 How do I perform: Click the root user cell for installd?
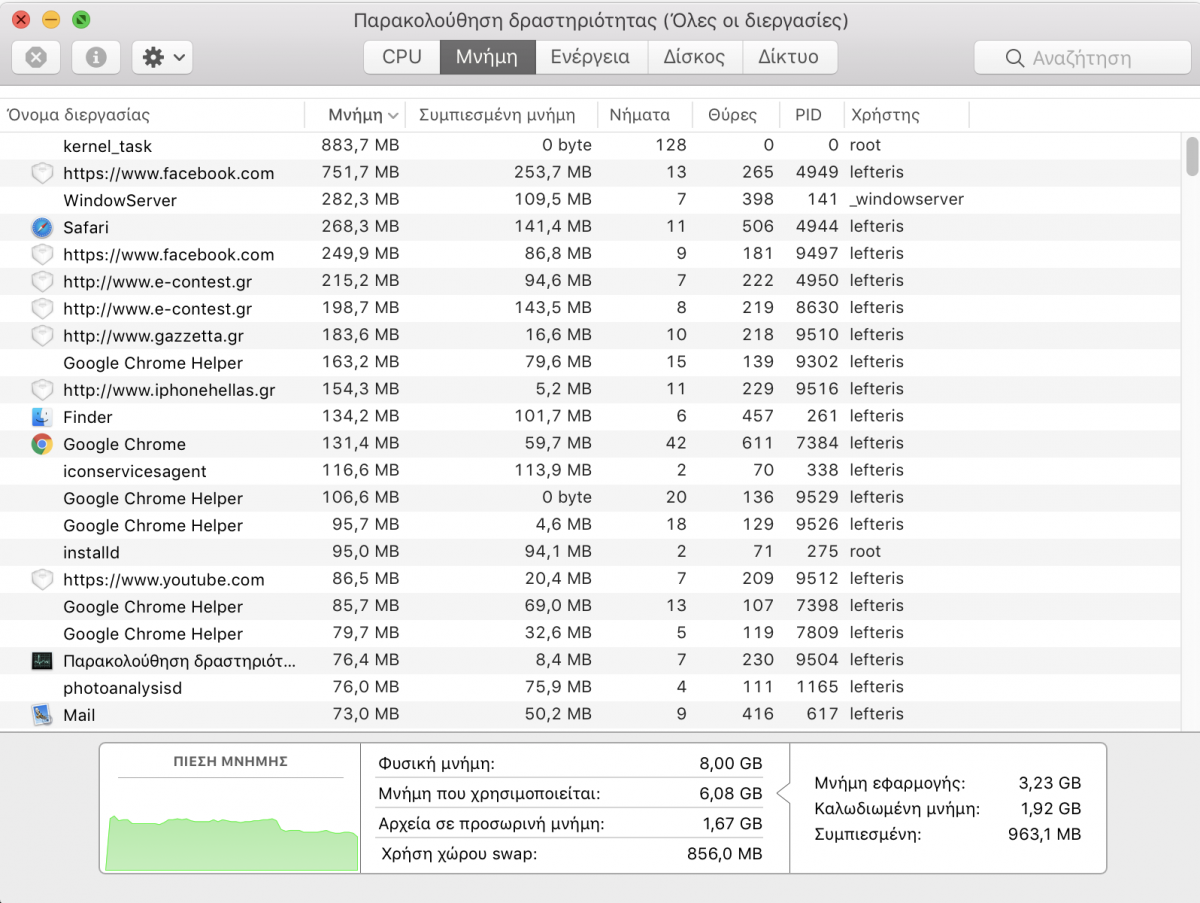point(865,551)
